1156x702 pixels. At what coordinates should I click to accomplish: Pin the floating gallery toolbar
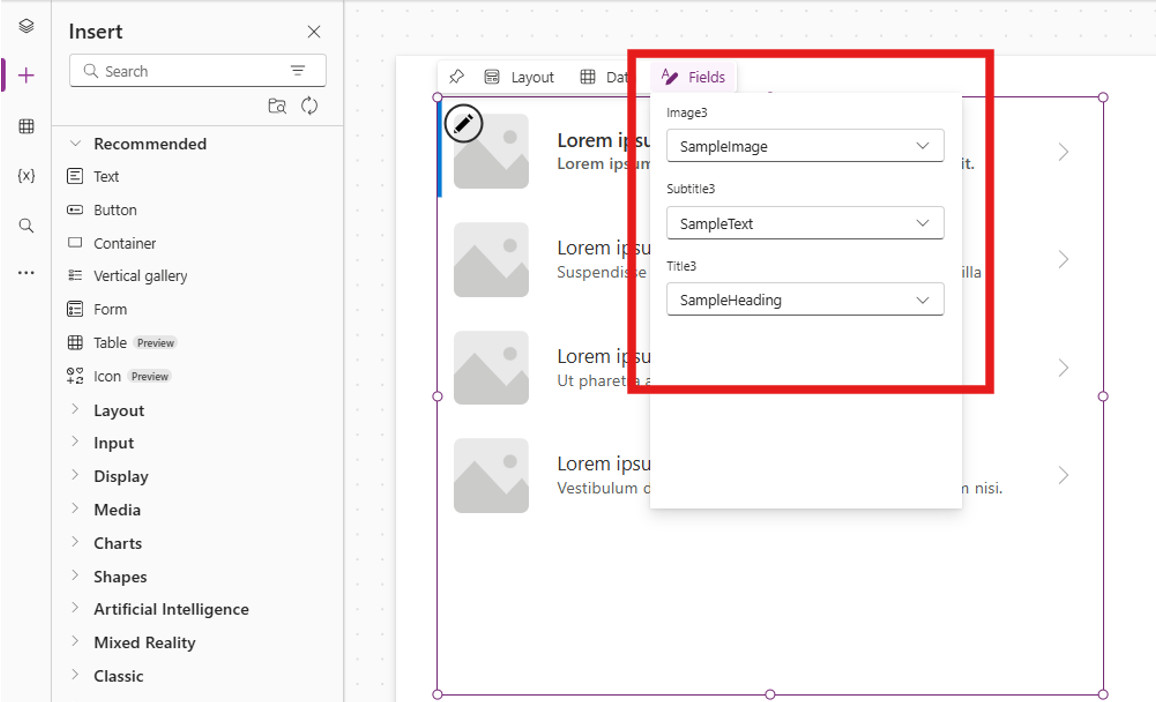[x=457, y=76]
